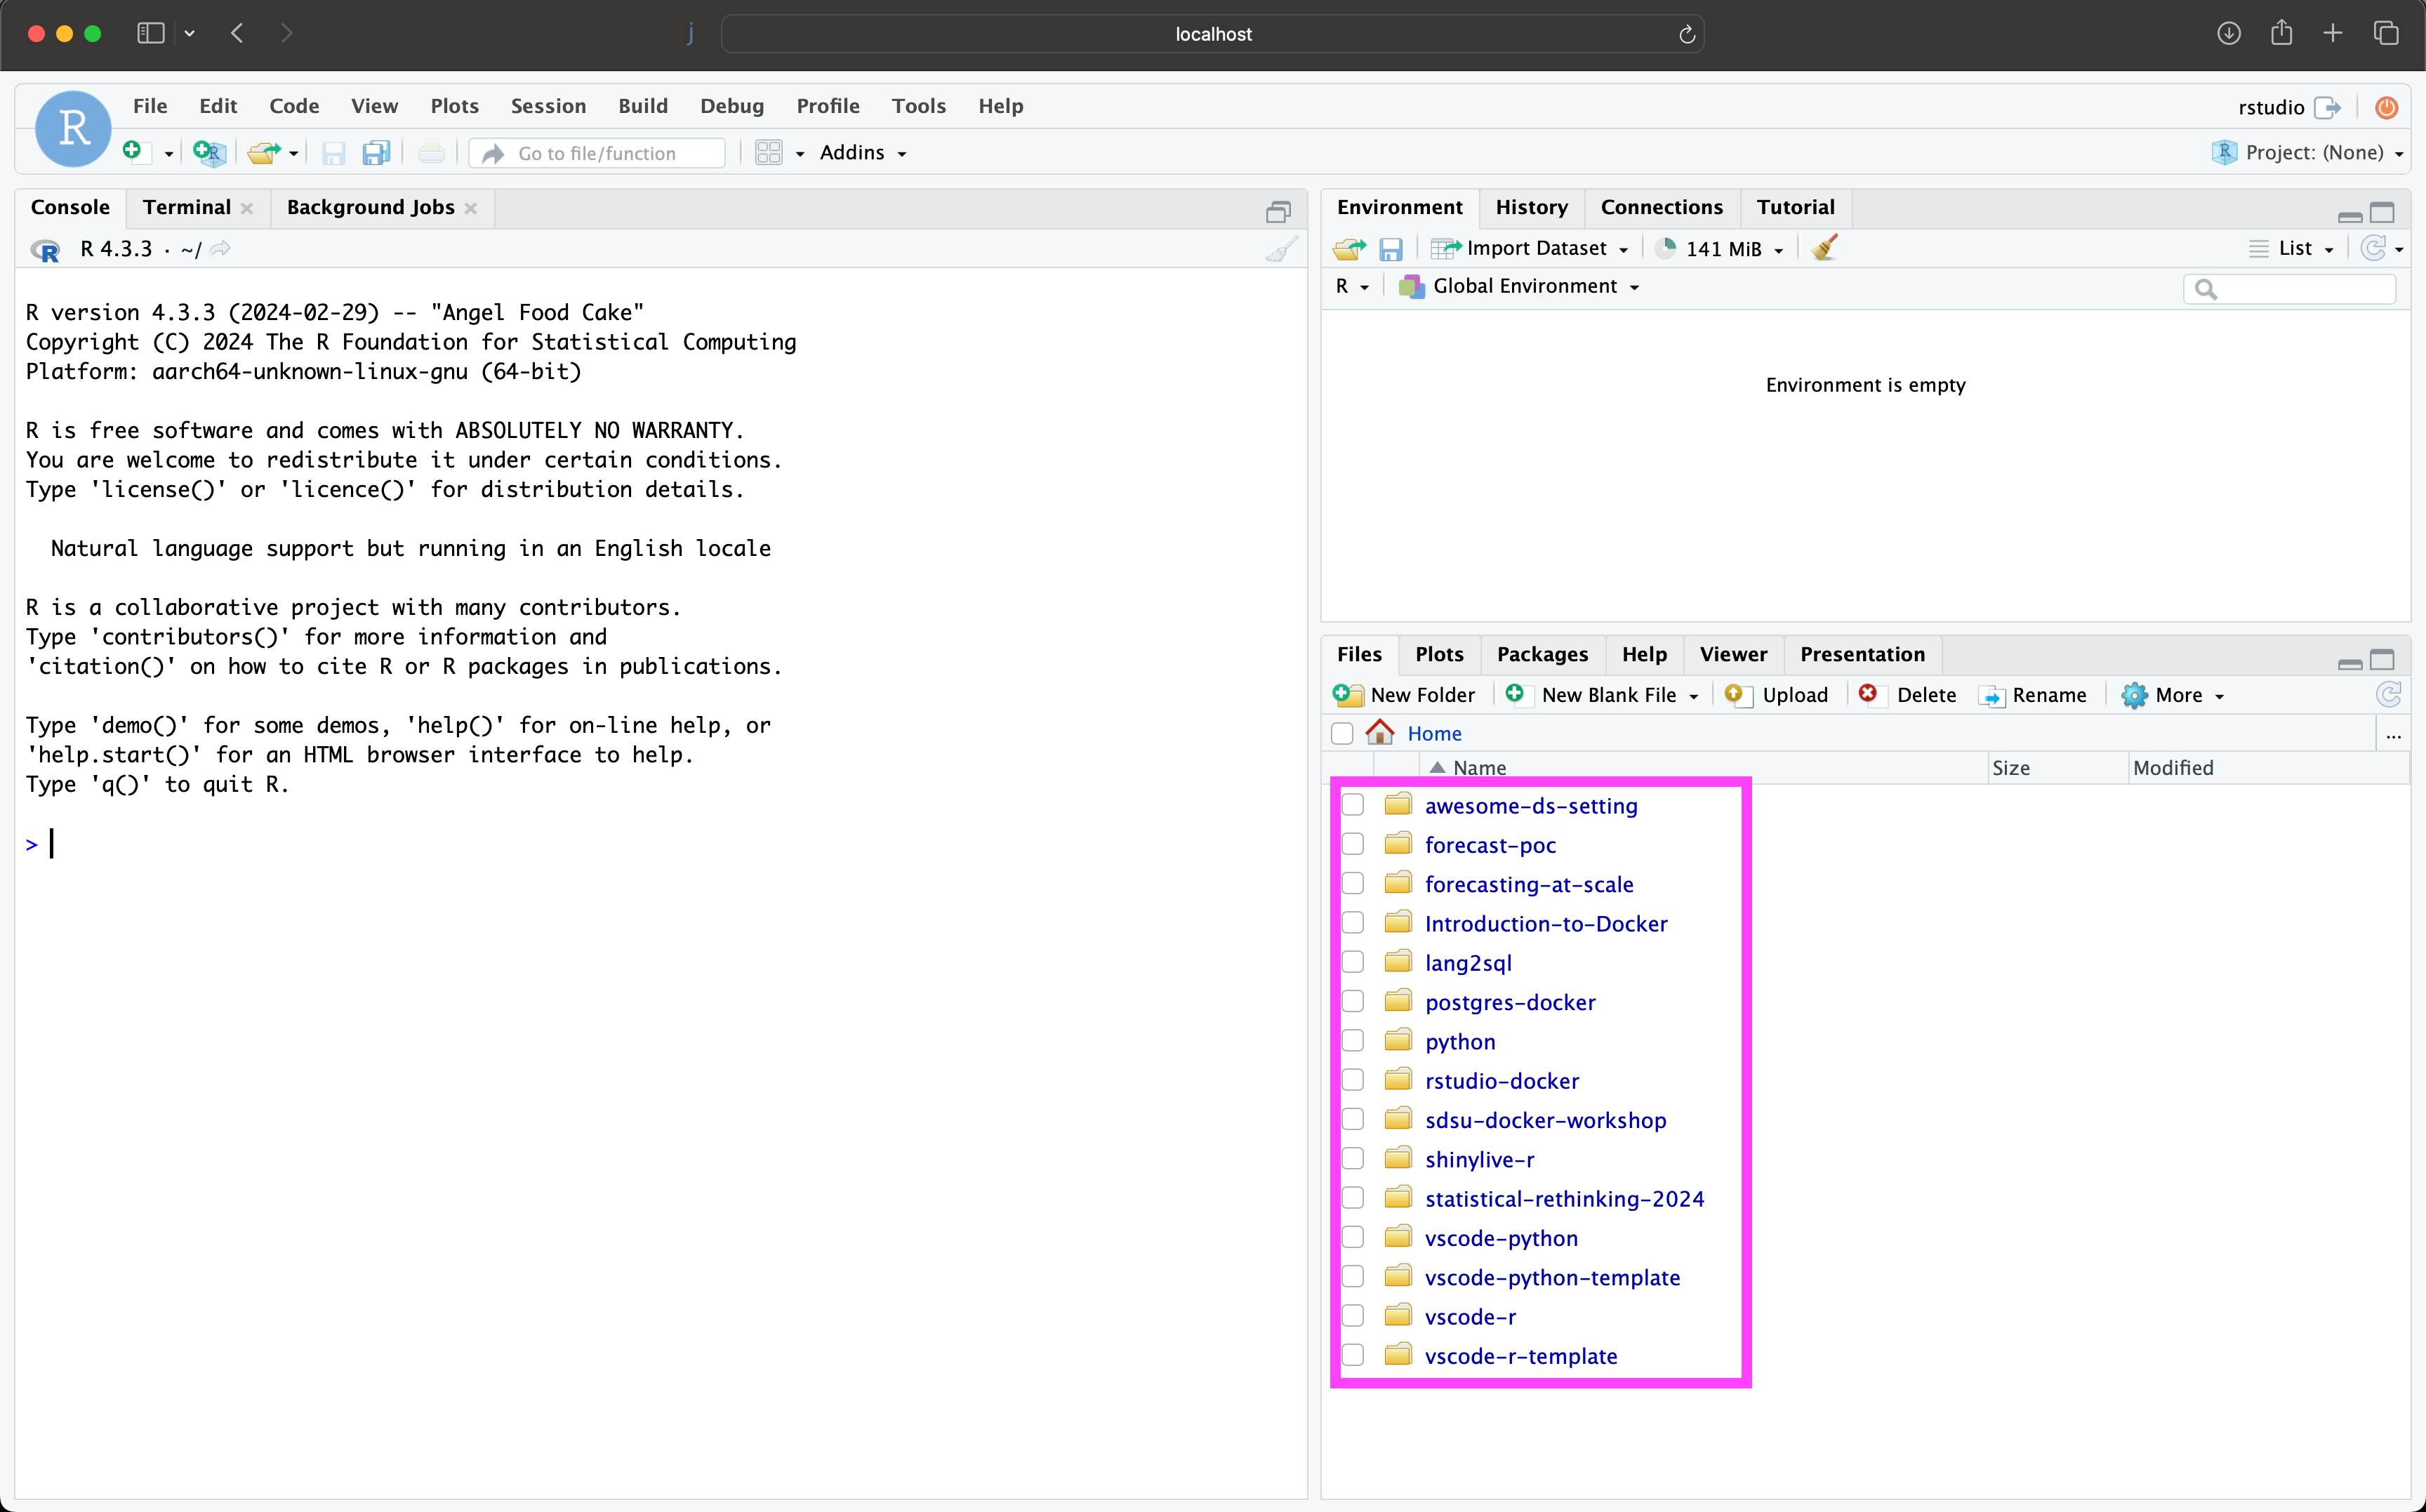Screen dimensions: 2426x1512
Task: Check the python folder checkbox
Action: (x=1353, y=1041)
